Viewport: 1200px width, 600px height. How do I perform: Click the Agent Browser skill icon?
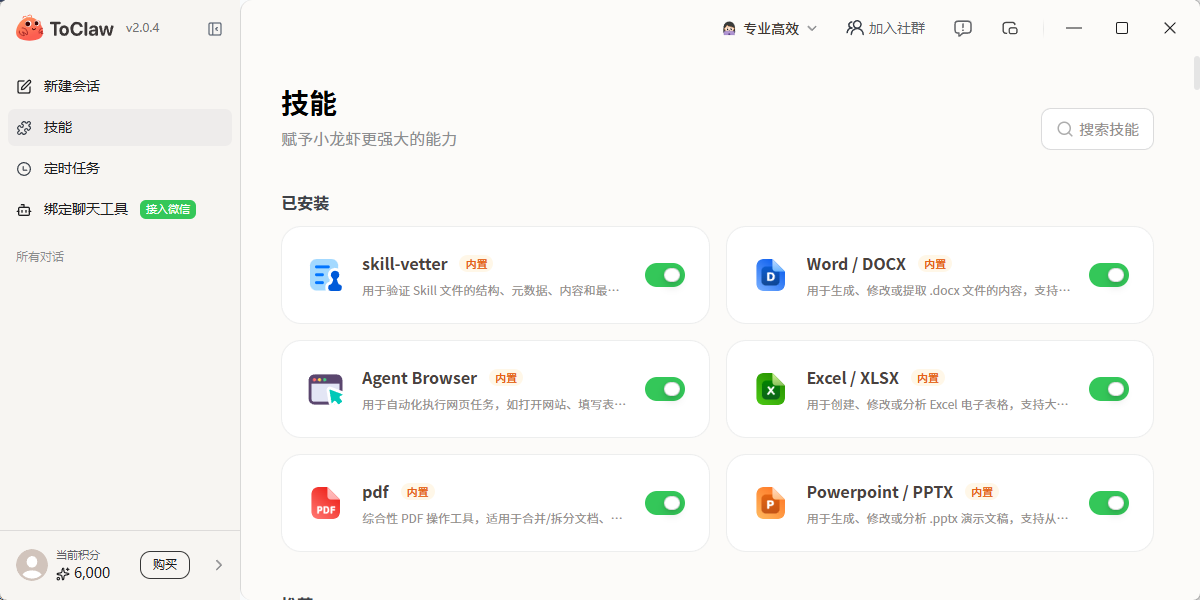(326, 389)
